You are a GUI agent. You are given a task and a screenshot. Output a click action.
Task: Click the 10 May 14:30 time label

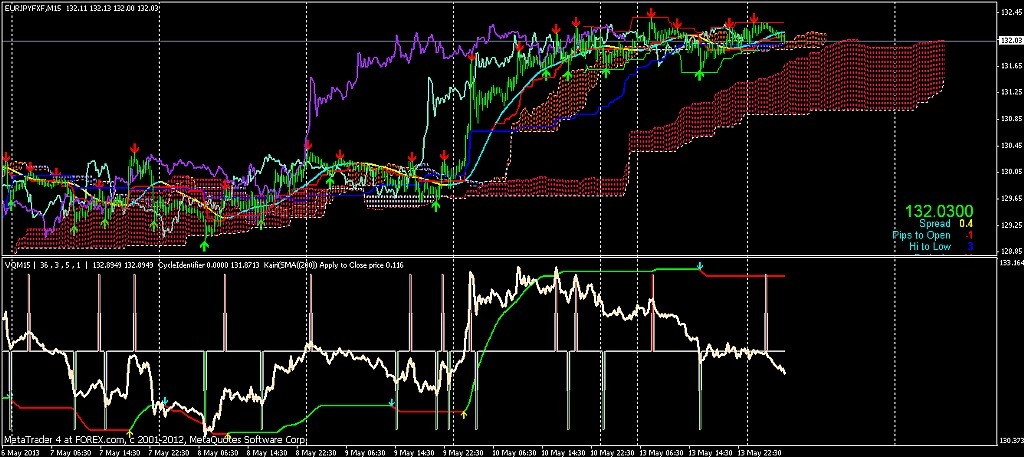click(565, 452)
